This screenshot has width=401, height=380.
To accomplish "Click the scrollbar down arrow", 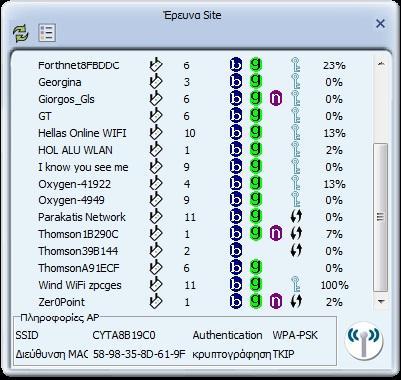I will pyautogui.click(x=381, y=301).
